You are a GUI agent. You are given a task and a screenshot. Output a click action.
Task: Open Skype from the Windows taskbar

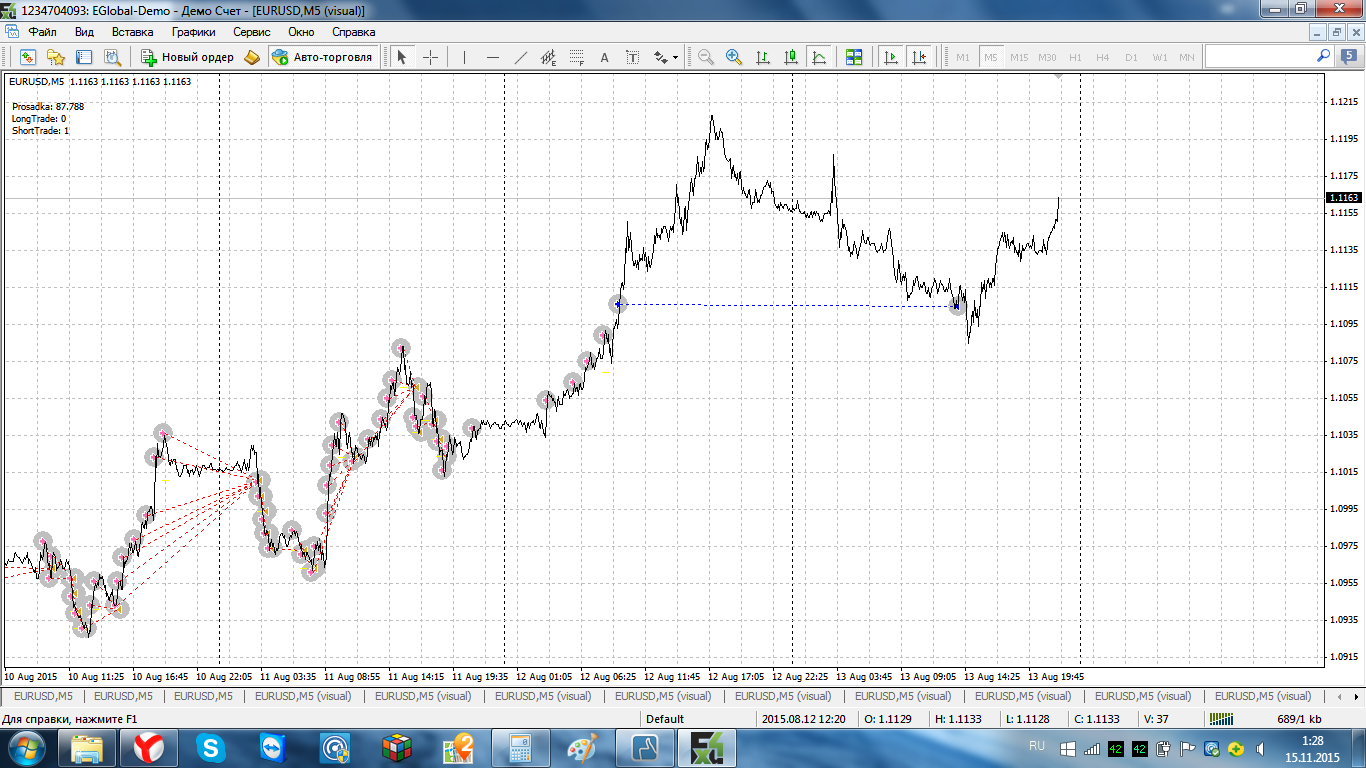[x=211, y=748]
